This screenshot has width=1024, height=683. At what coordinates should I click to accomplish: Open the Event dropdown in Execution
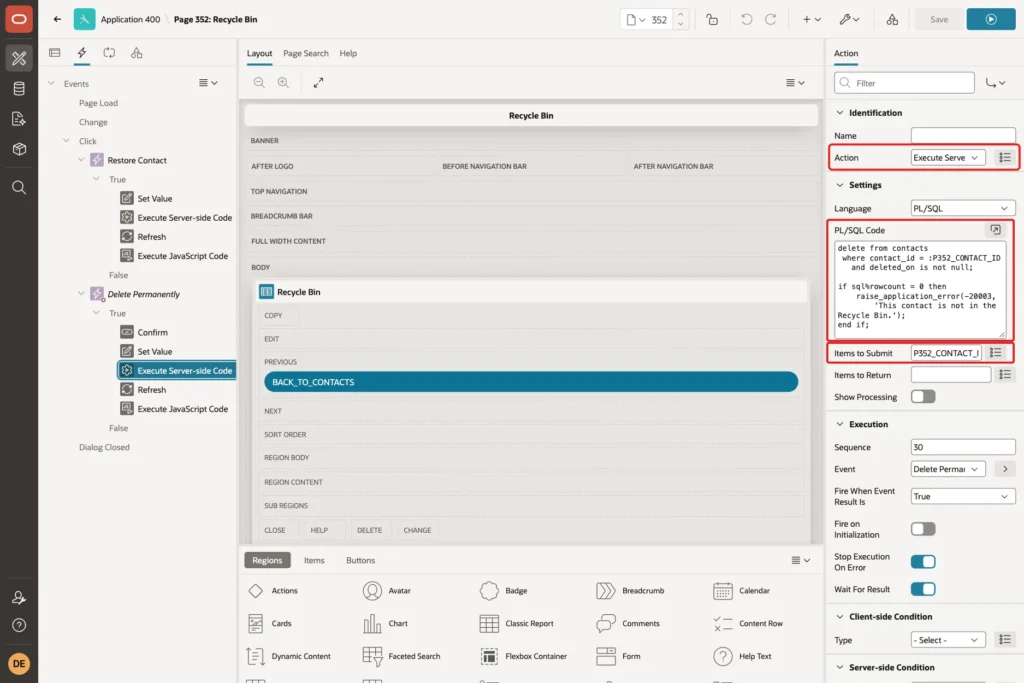tap(948, 469)
